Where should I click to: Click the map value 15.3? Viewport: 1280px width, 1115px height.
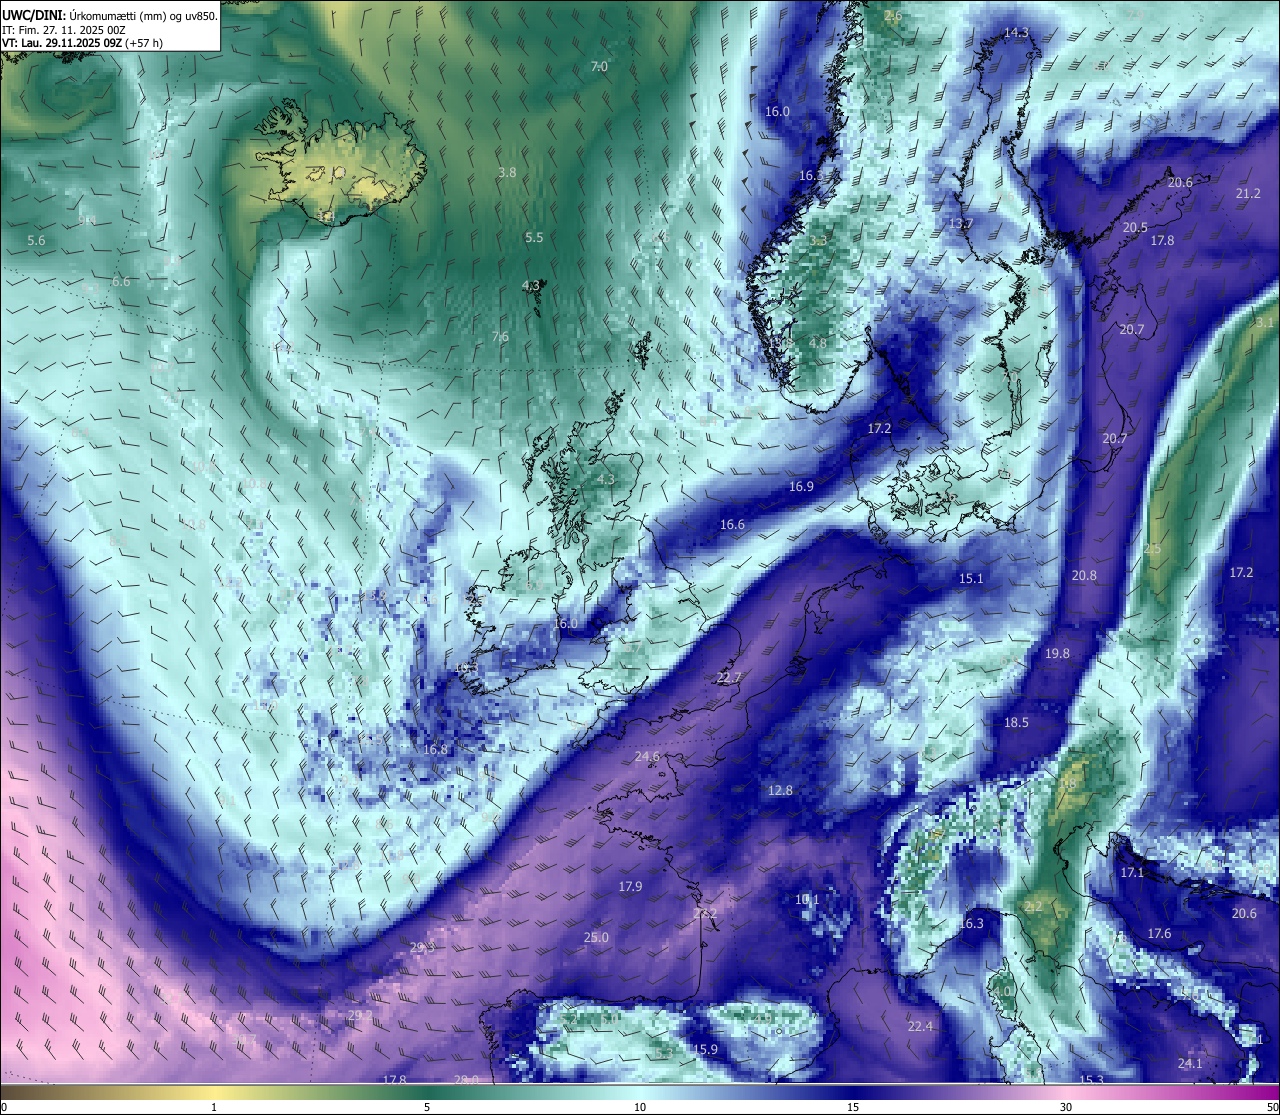[1091, 1080]
